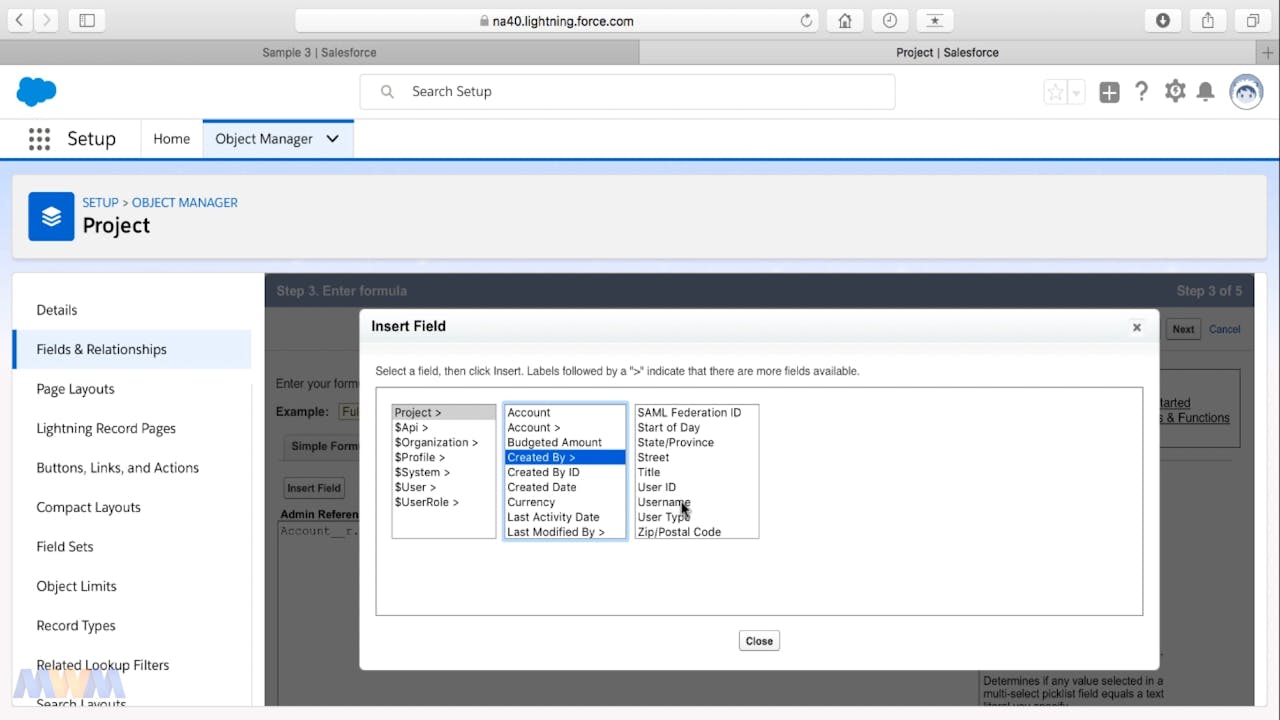This screenshot has height=720, width=1280.
Task: Reload page with browser refresh icon
Action: tap(806, 21)
